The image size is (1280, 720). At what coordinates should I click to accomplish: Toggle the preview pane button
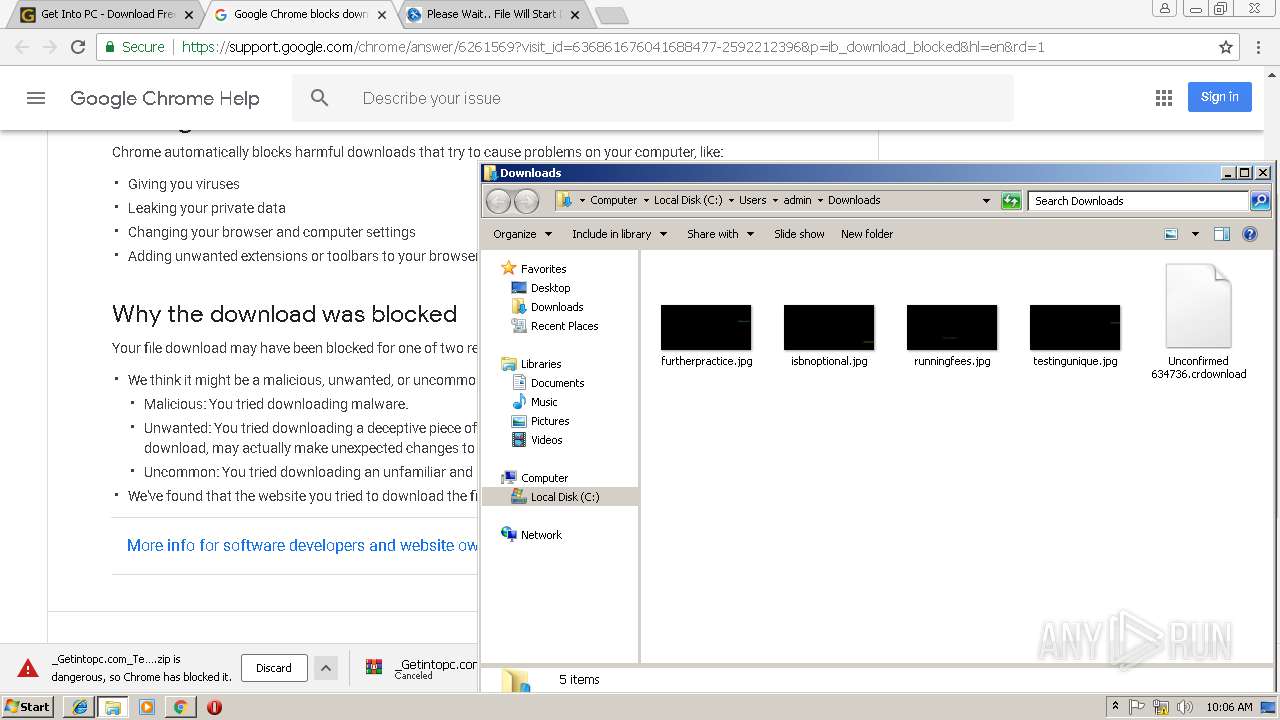tap(1221, 234)
